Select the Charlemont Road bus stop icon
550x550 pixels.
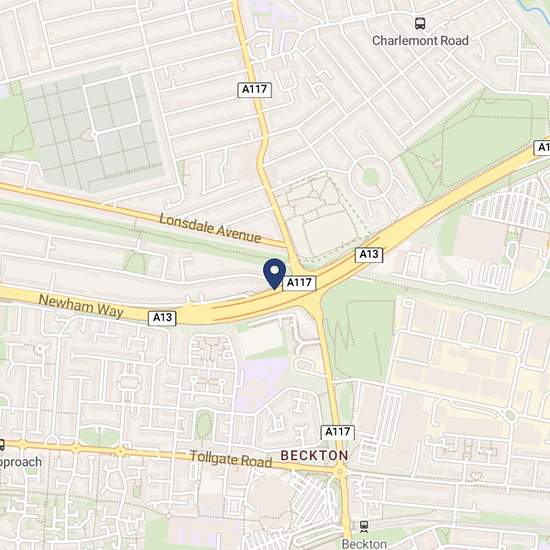[x=420, y=24]
